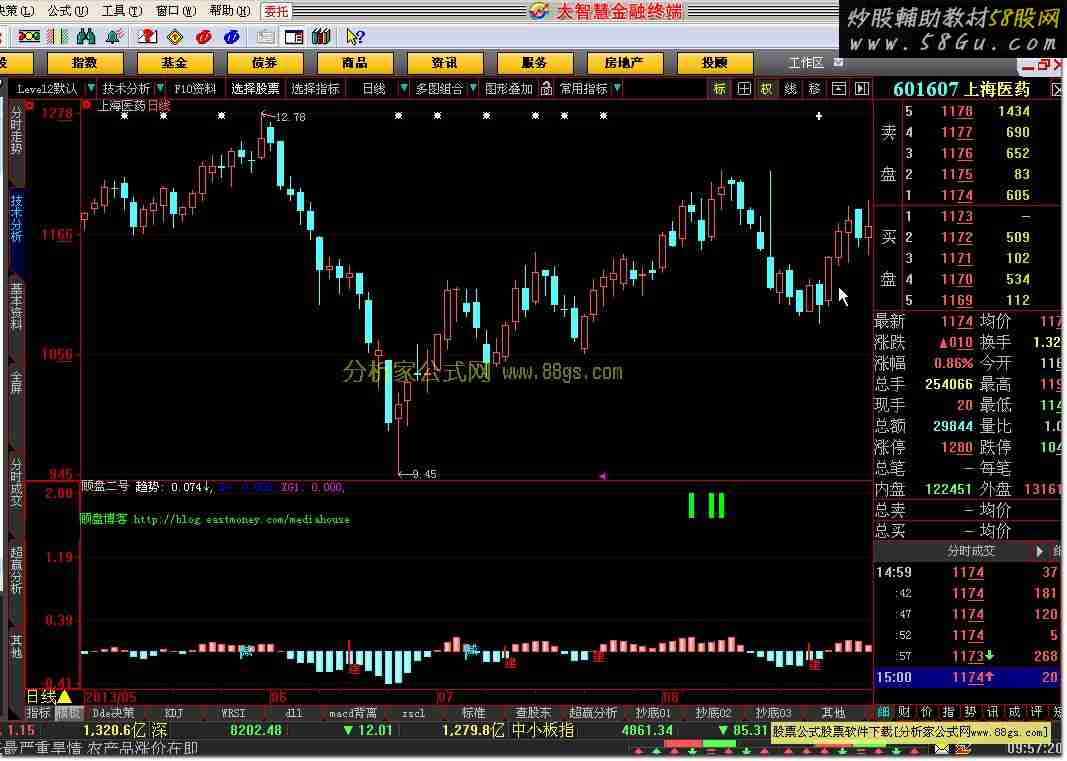Click the 移 move icon
Image resolution: width=1067 pixels, height=761 pixels.
(x=814, y=88)
